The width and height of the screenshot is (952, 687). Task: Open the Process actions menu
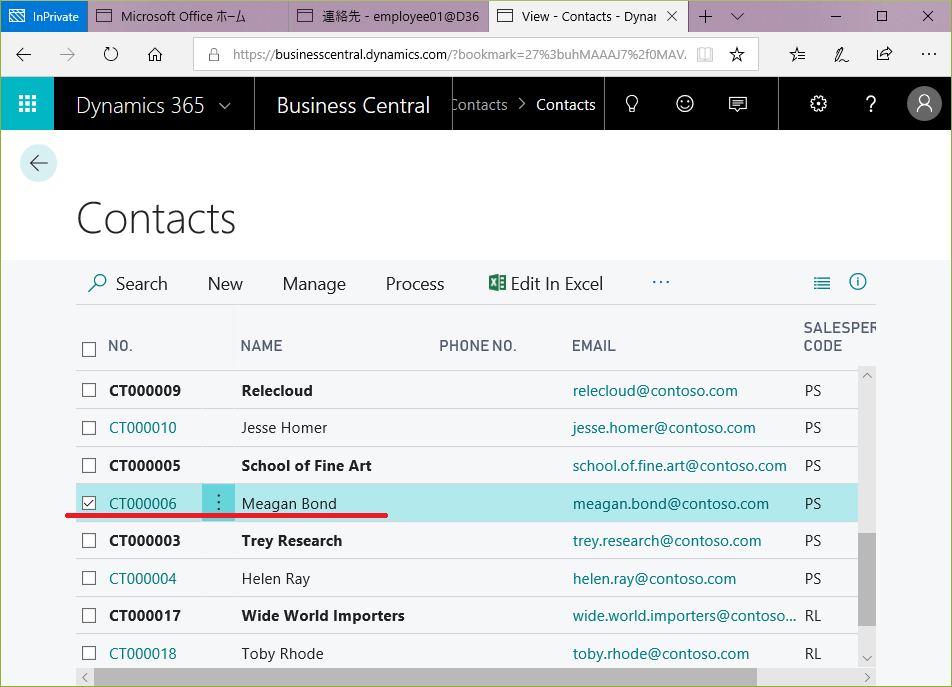tap(415, 283)
